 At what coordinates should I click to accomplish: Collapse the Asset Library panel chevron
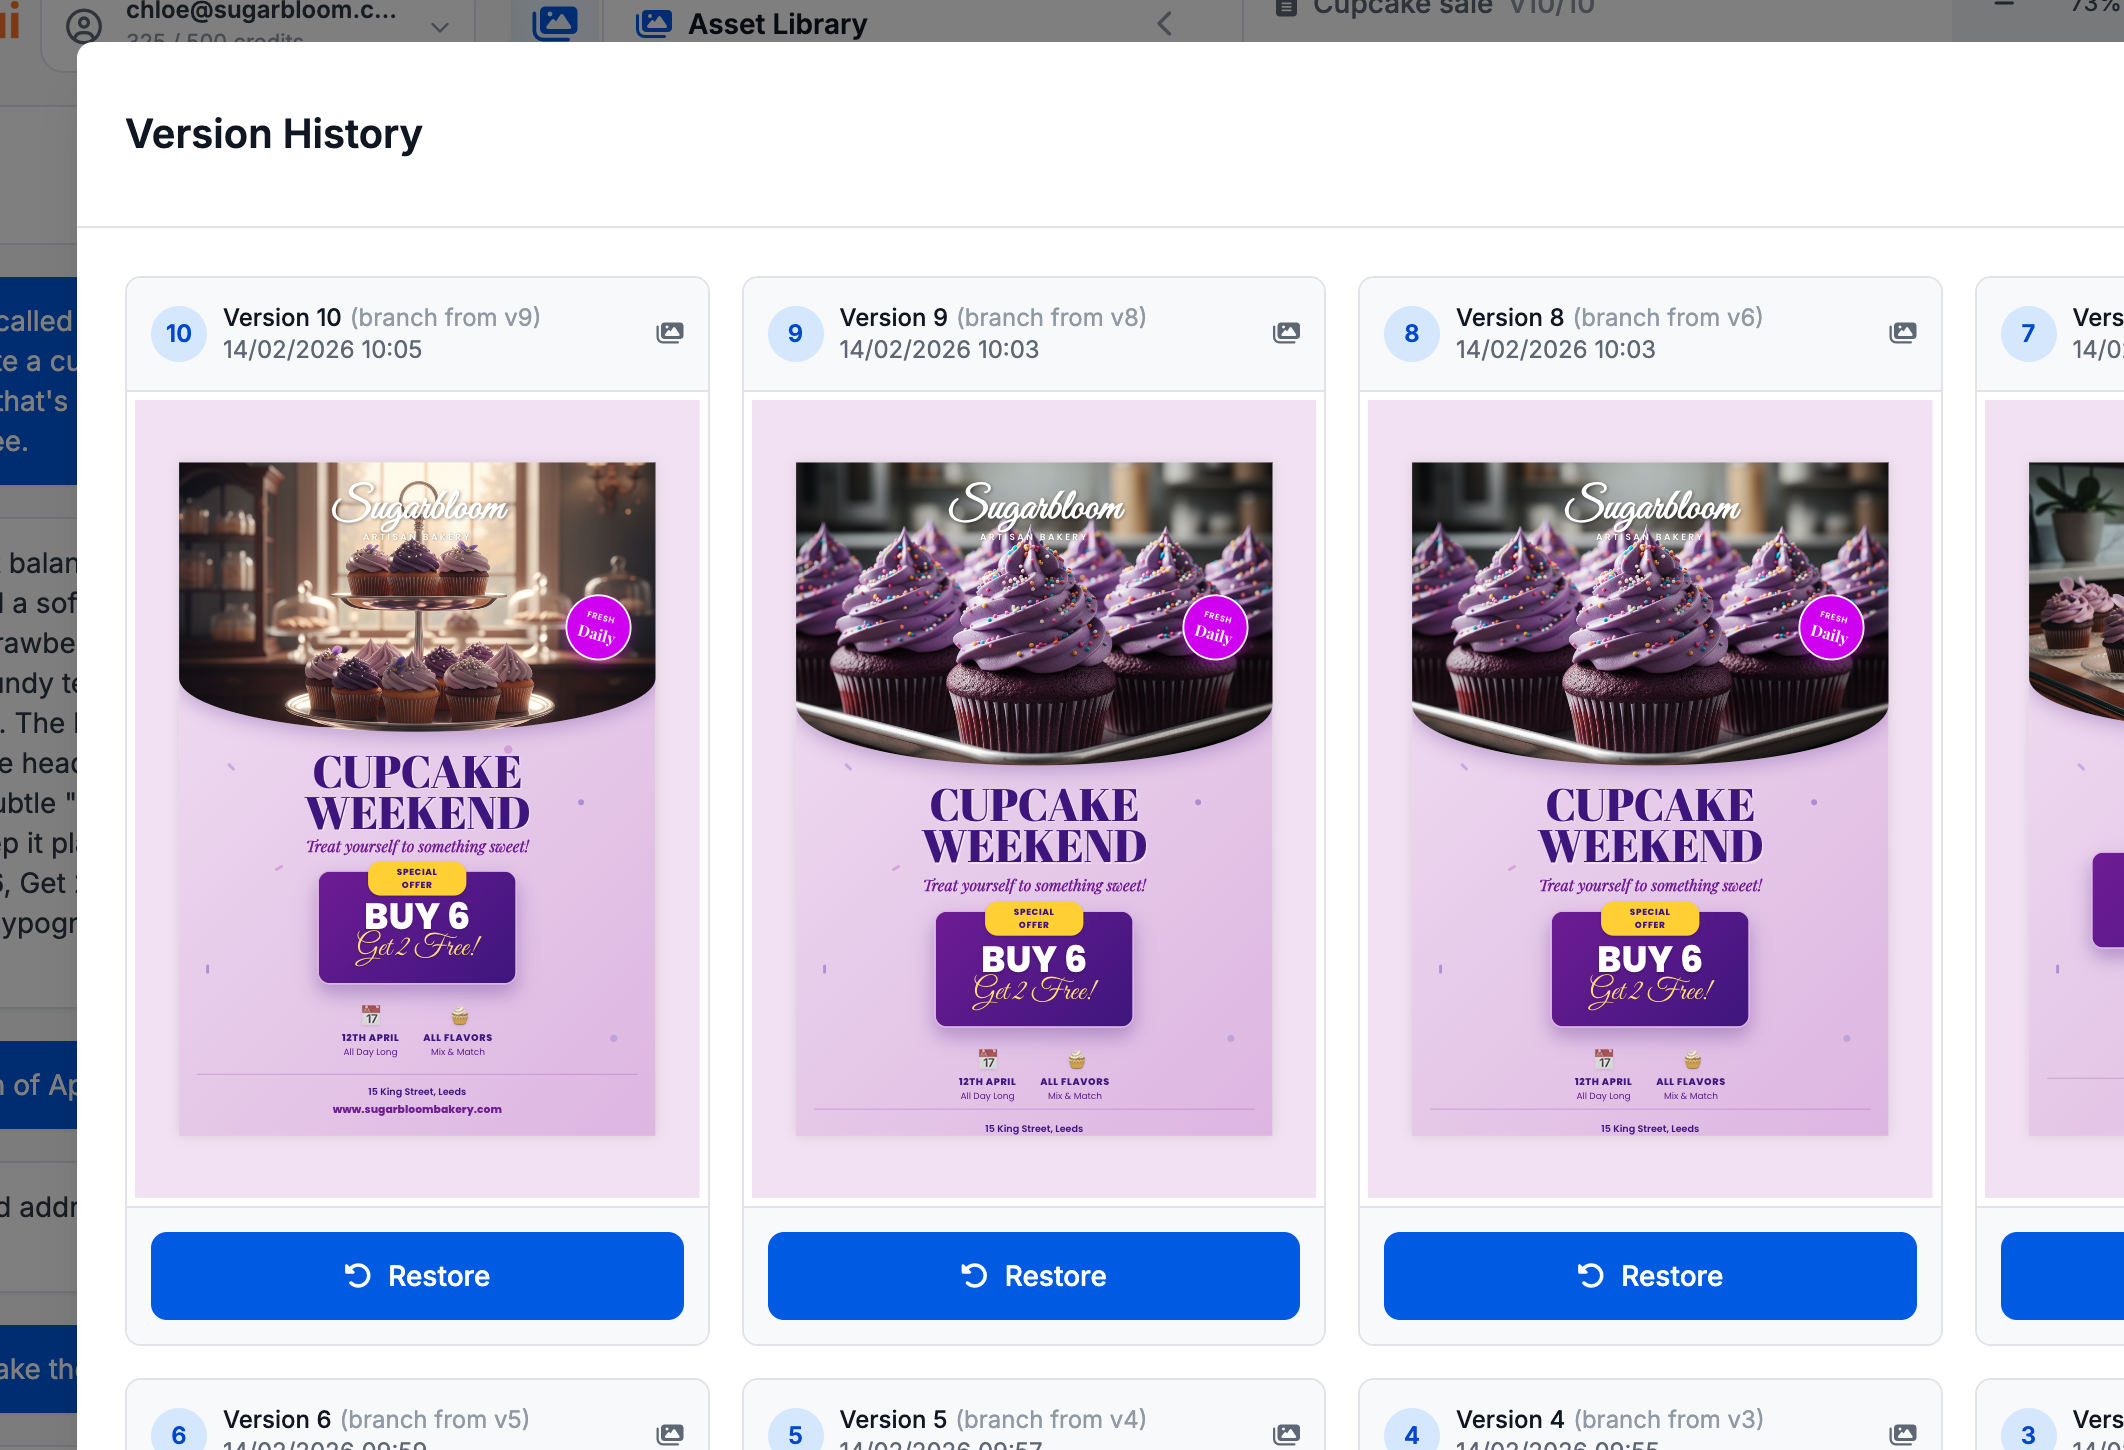(x=1164, y=23)
